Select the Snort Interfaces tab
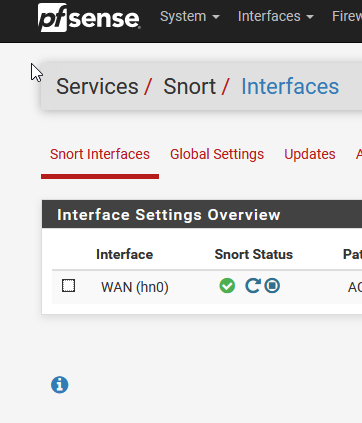362x423 pixels. click(100, 154)
